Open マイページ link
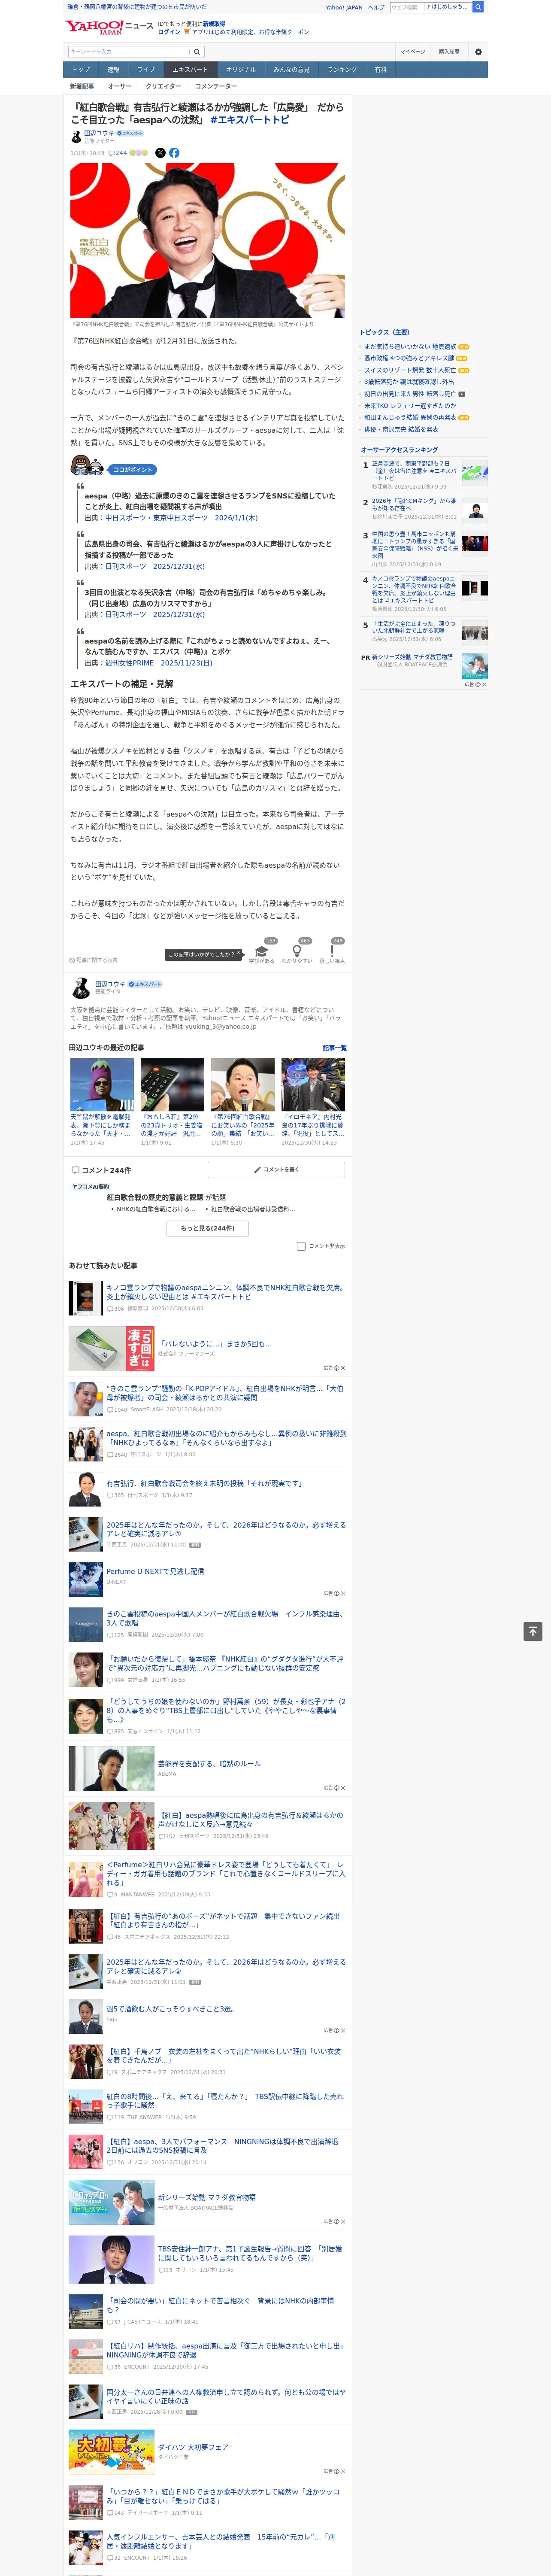Image resolution: width=551 pixels, height=2576 pixels. coord(413,52)
